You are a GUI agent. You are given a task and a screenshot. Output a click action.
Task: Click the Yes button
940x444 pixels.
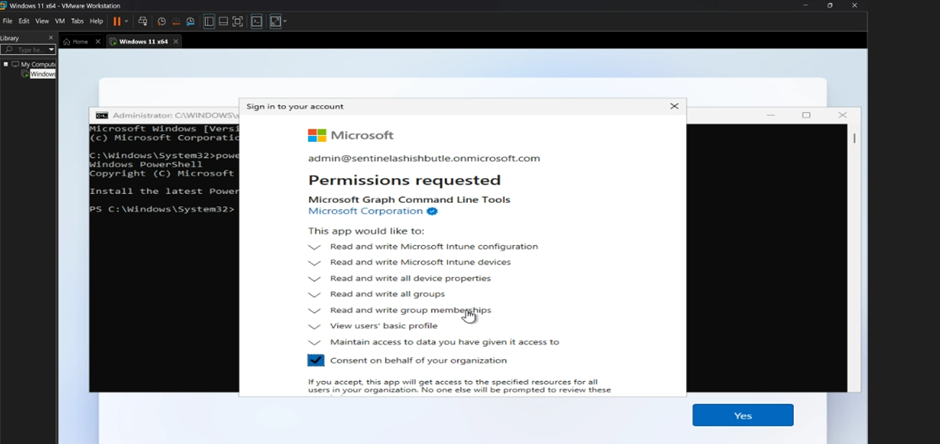742,415
